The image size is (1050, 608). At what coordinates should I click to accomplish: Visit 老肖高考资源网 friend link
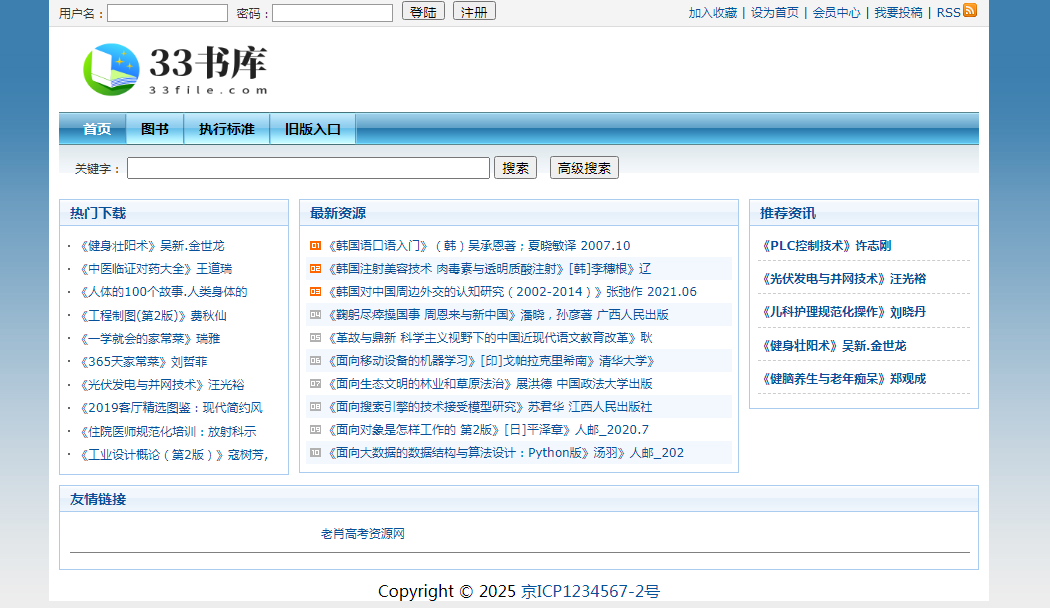coord(363,534)
